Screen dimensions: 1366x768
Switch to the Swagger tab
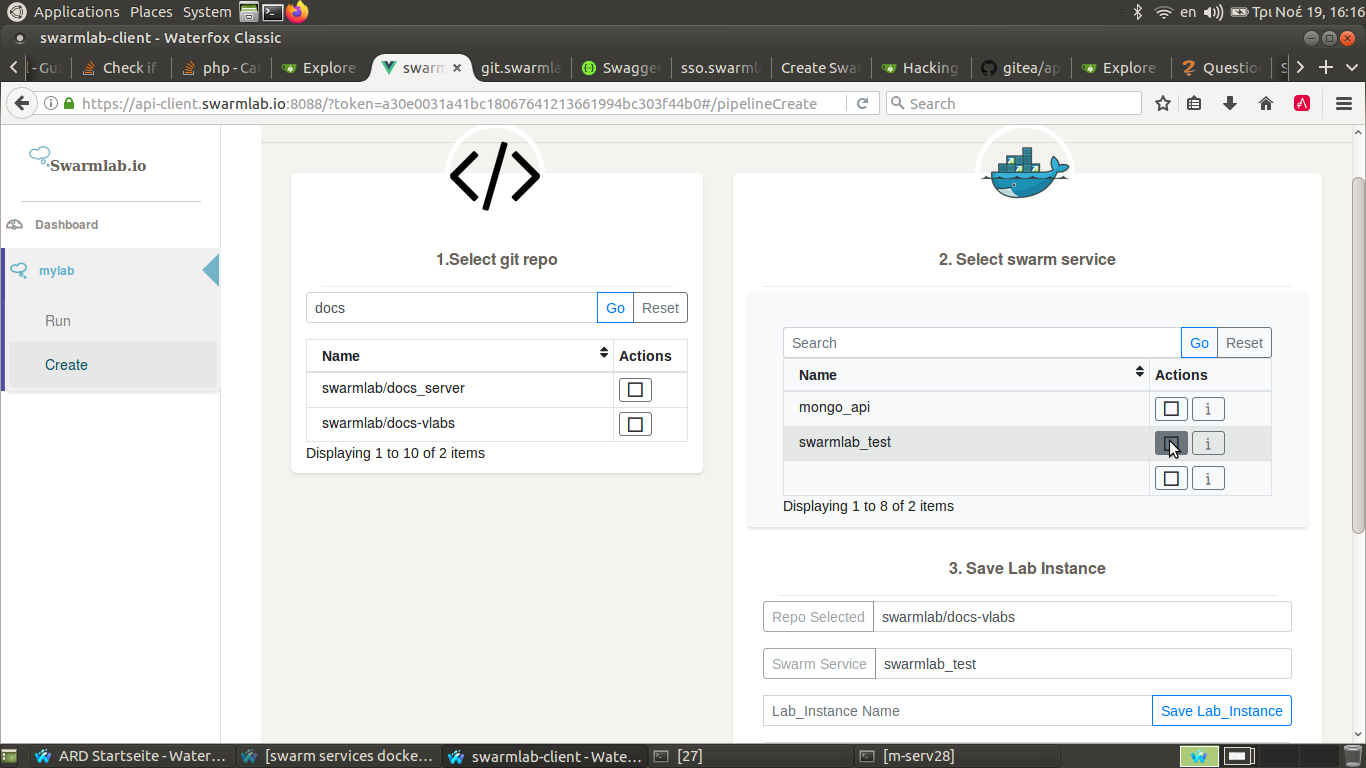pyautogui.click(x=621, y=68)
